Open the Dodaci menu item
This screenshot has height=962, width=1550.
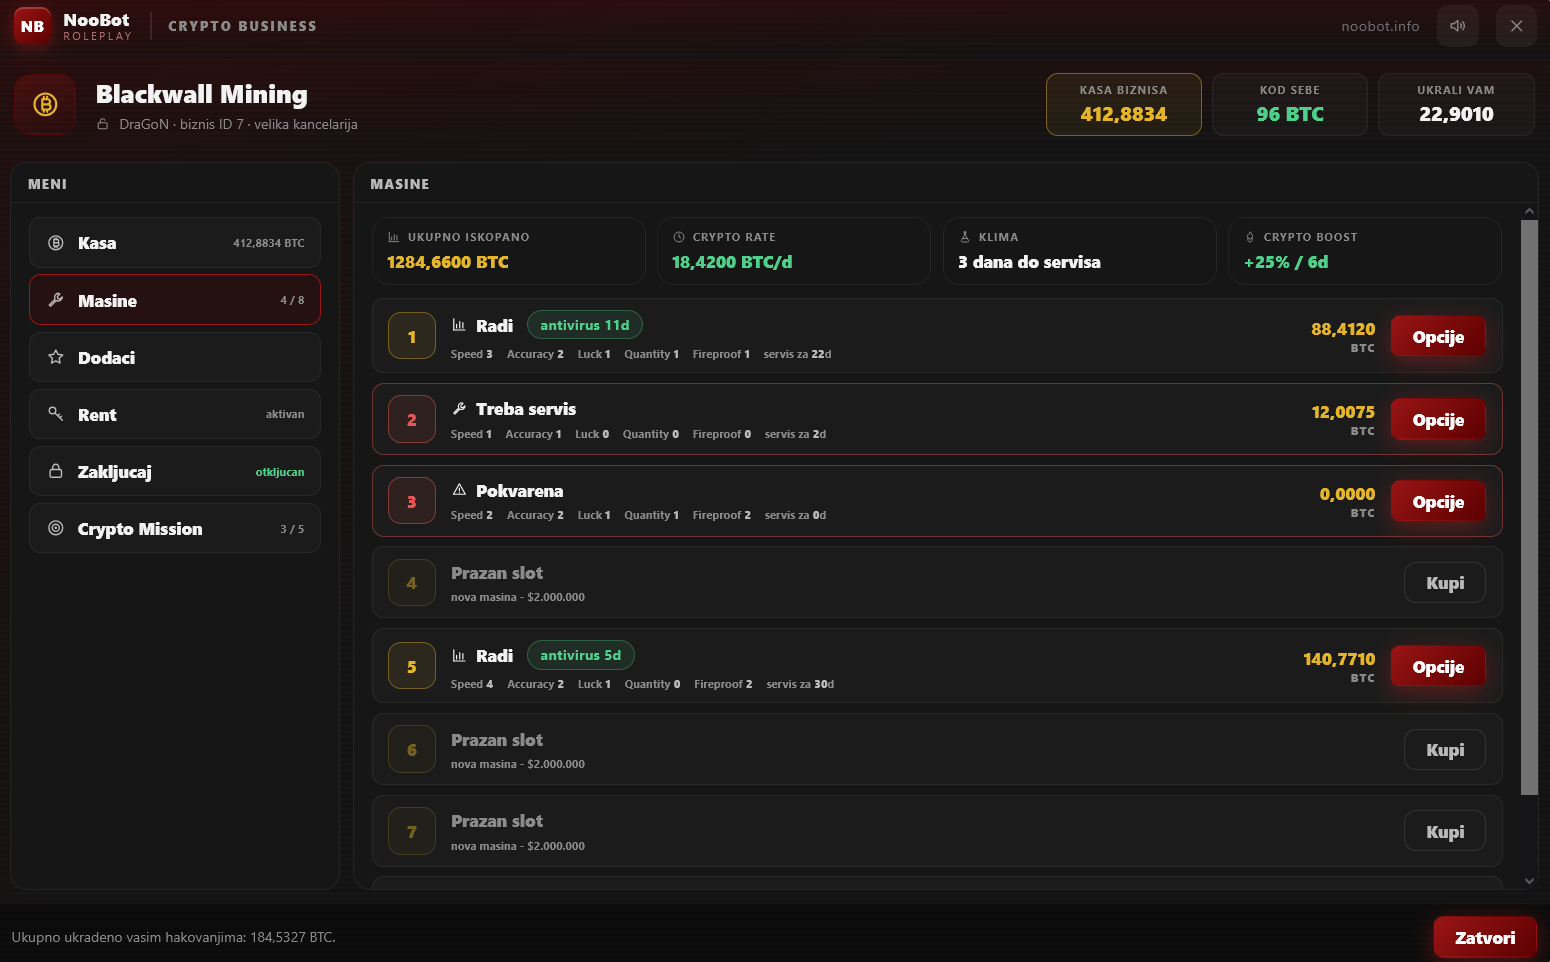[175, 357]
